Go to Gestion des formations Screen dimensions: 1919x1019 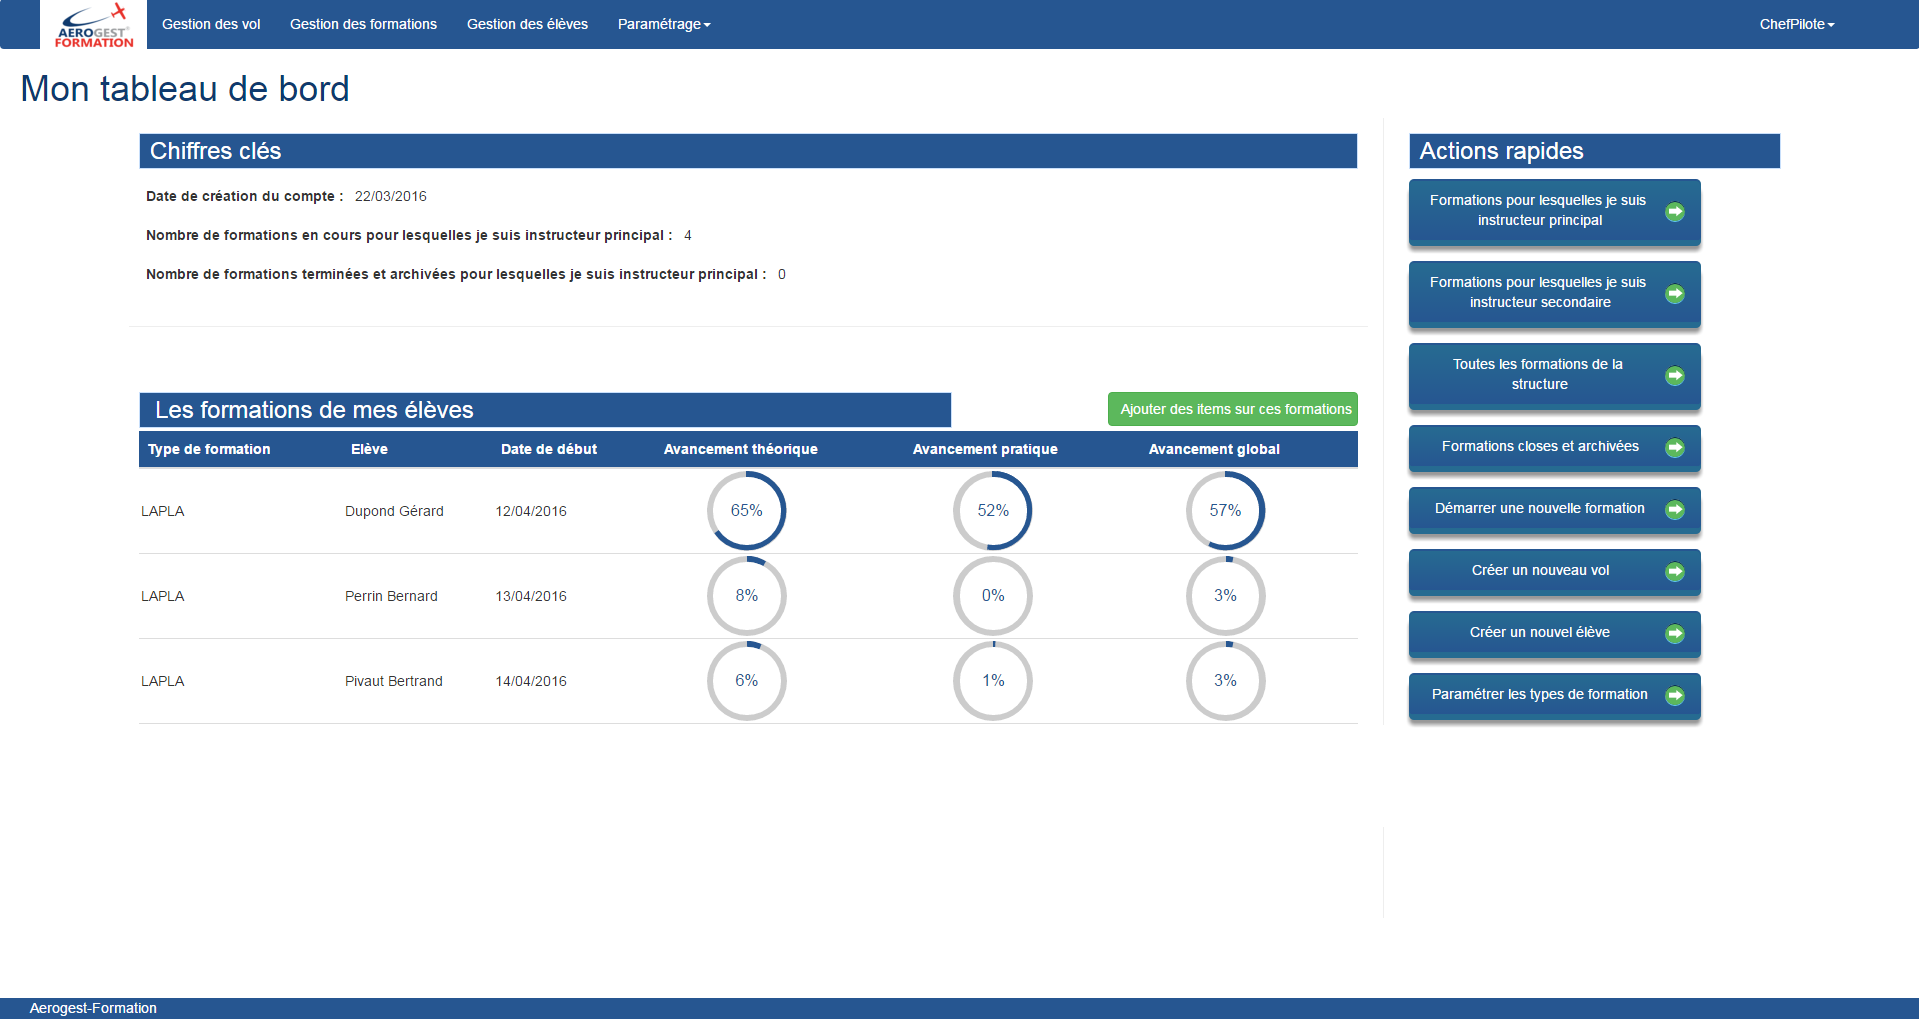363,24
